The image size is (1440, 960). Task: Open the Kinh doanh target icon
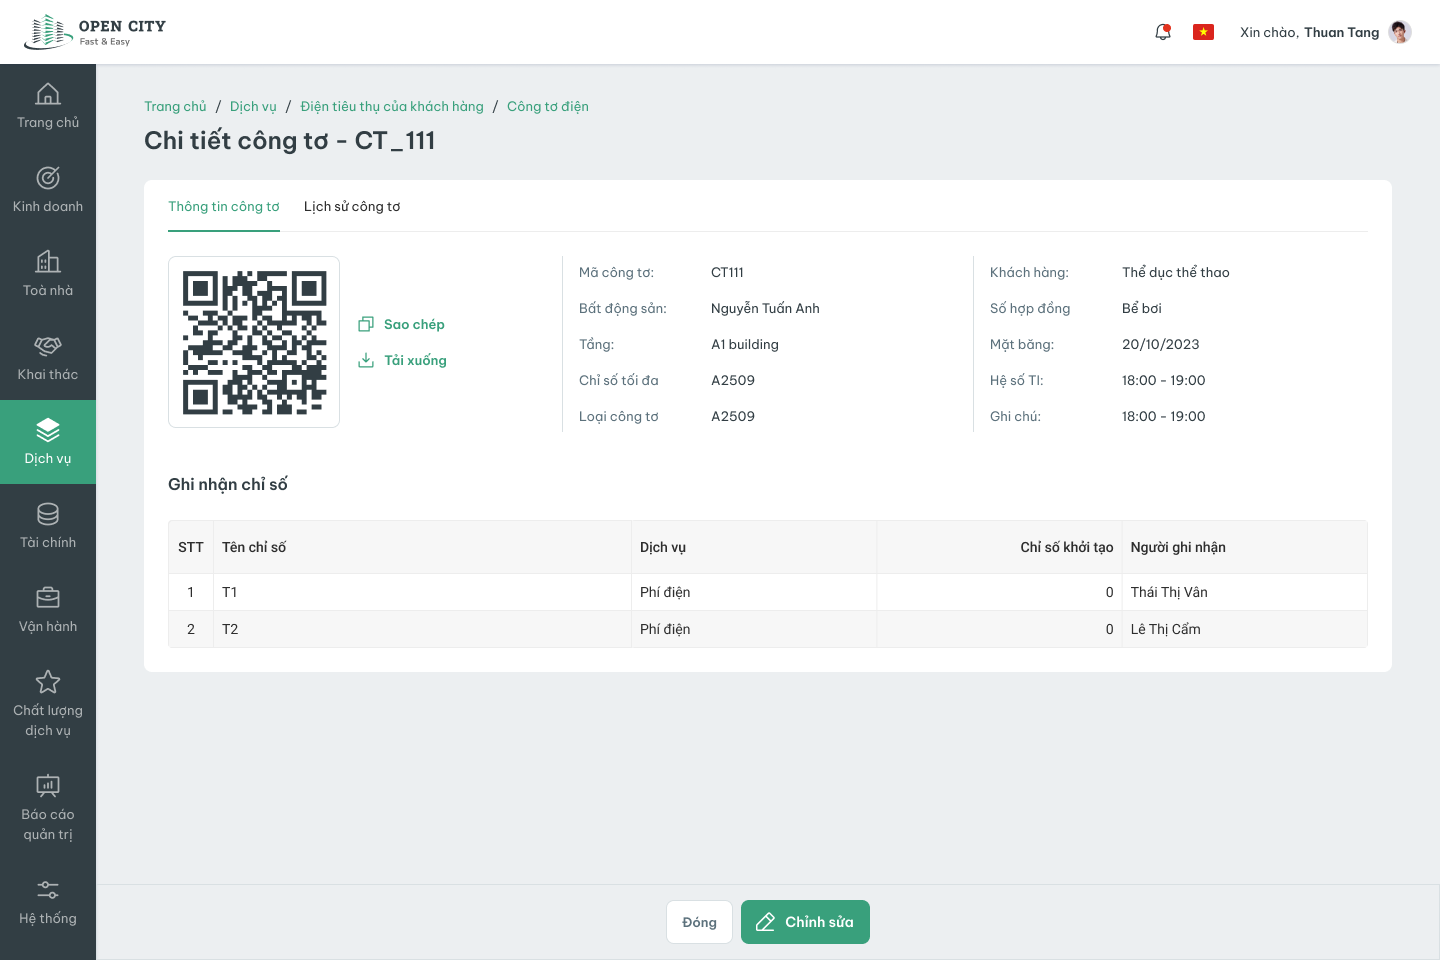pos(48,178)
